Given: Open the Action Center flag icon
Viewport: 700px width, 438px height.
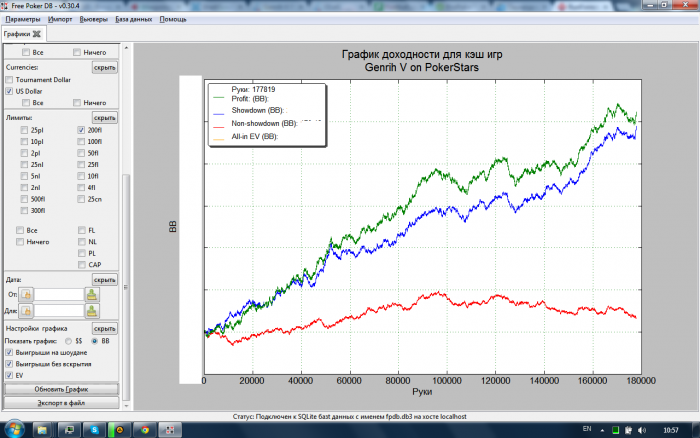Looking at the screenshot, I should tap(629, 430).
